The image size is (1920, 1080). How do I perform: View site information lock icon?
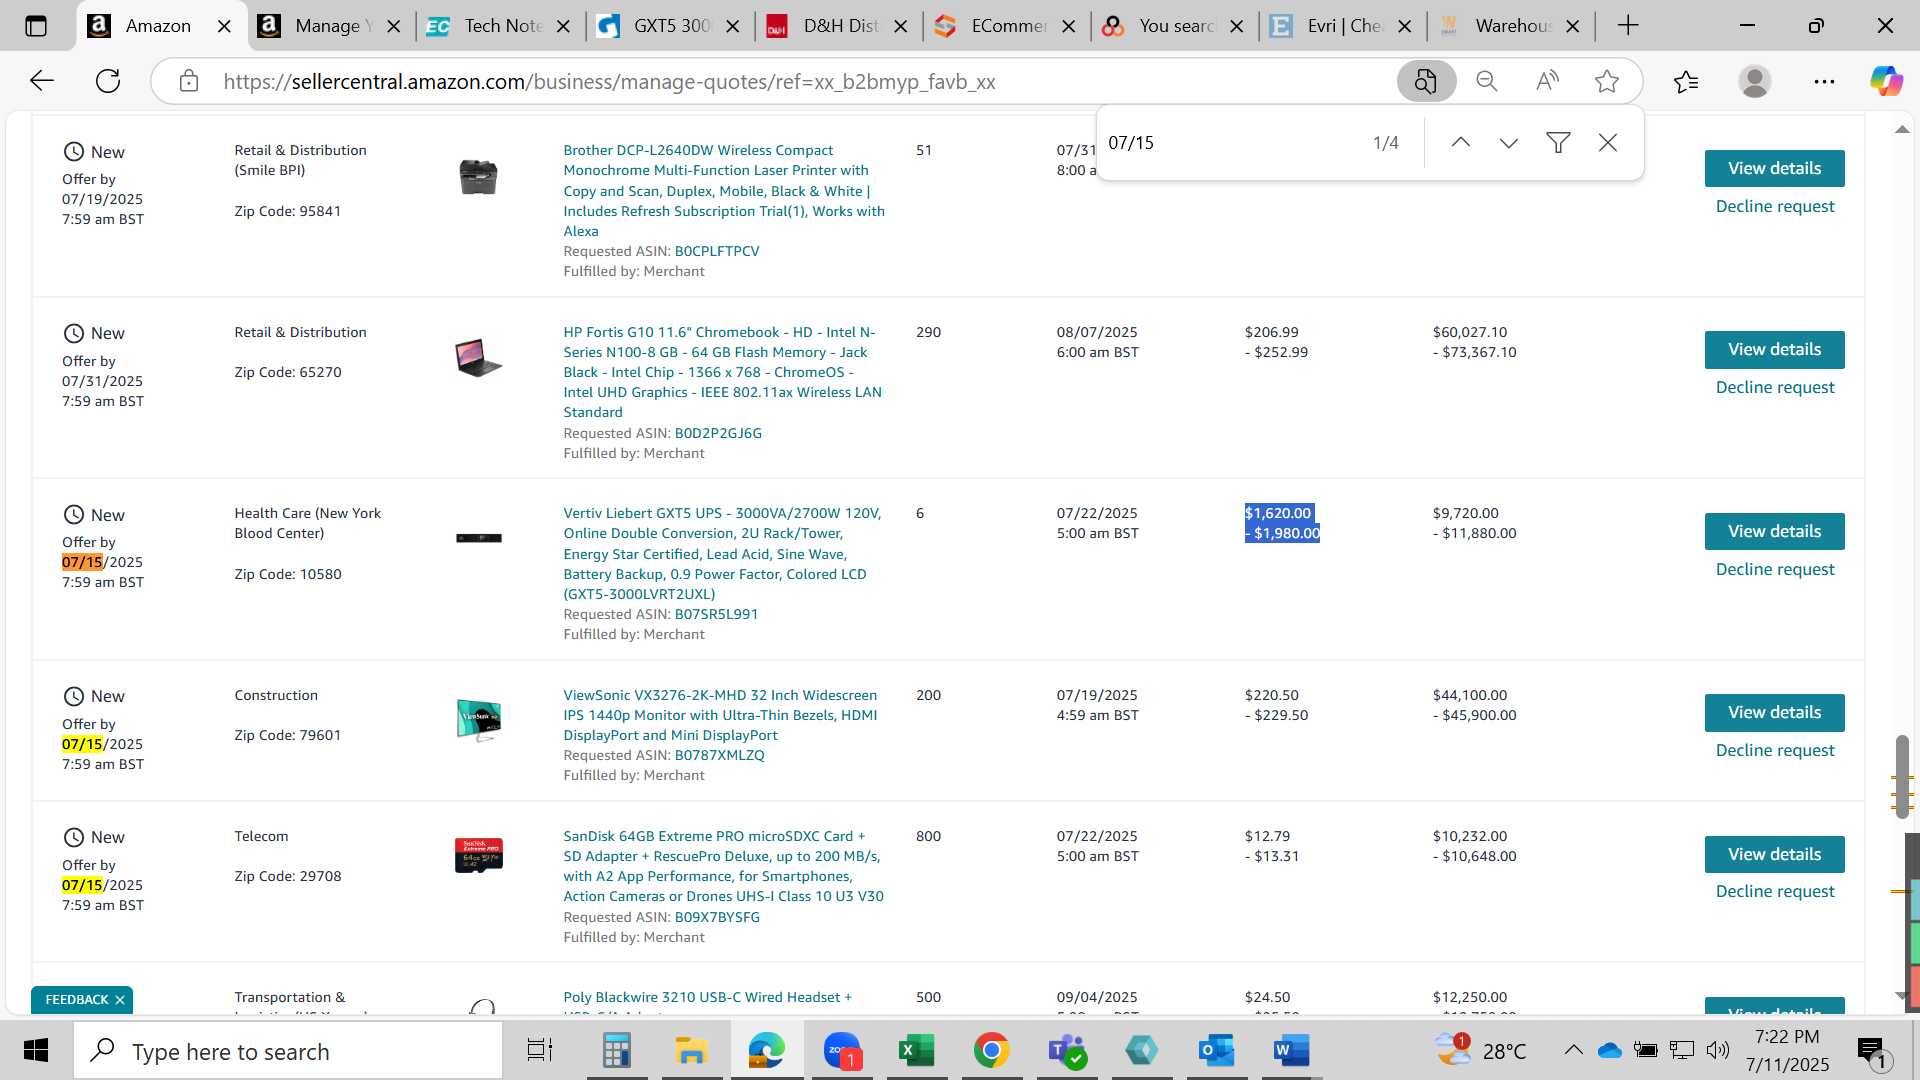click(x=189, y=81)
